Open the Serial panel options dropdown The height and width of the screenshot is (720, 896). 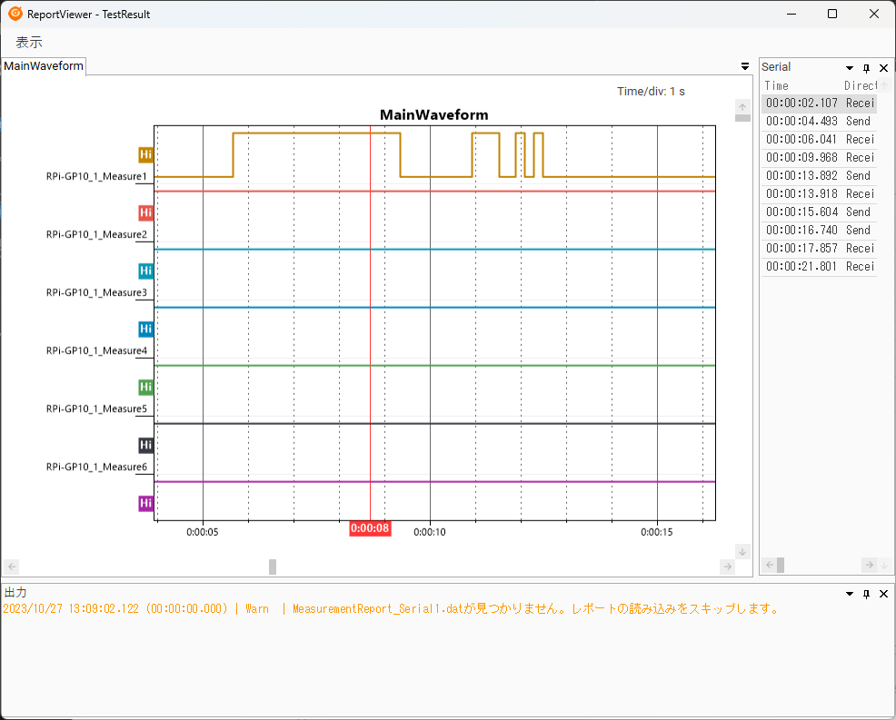[850, 68]
